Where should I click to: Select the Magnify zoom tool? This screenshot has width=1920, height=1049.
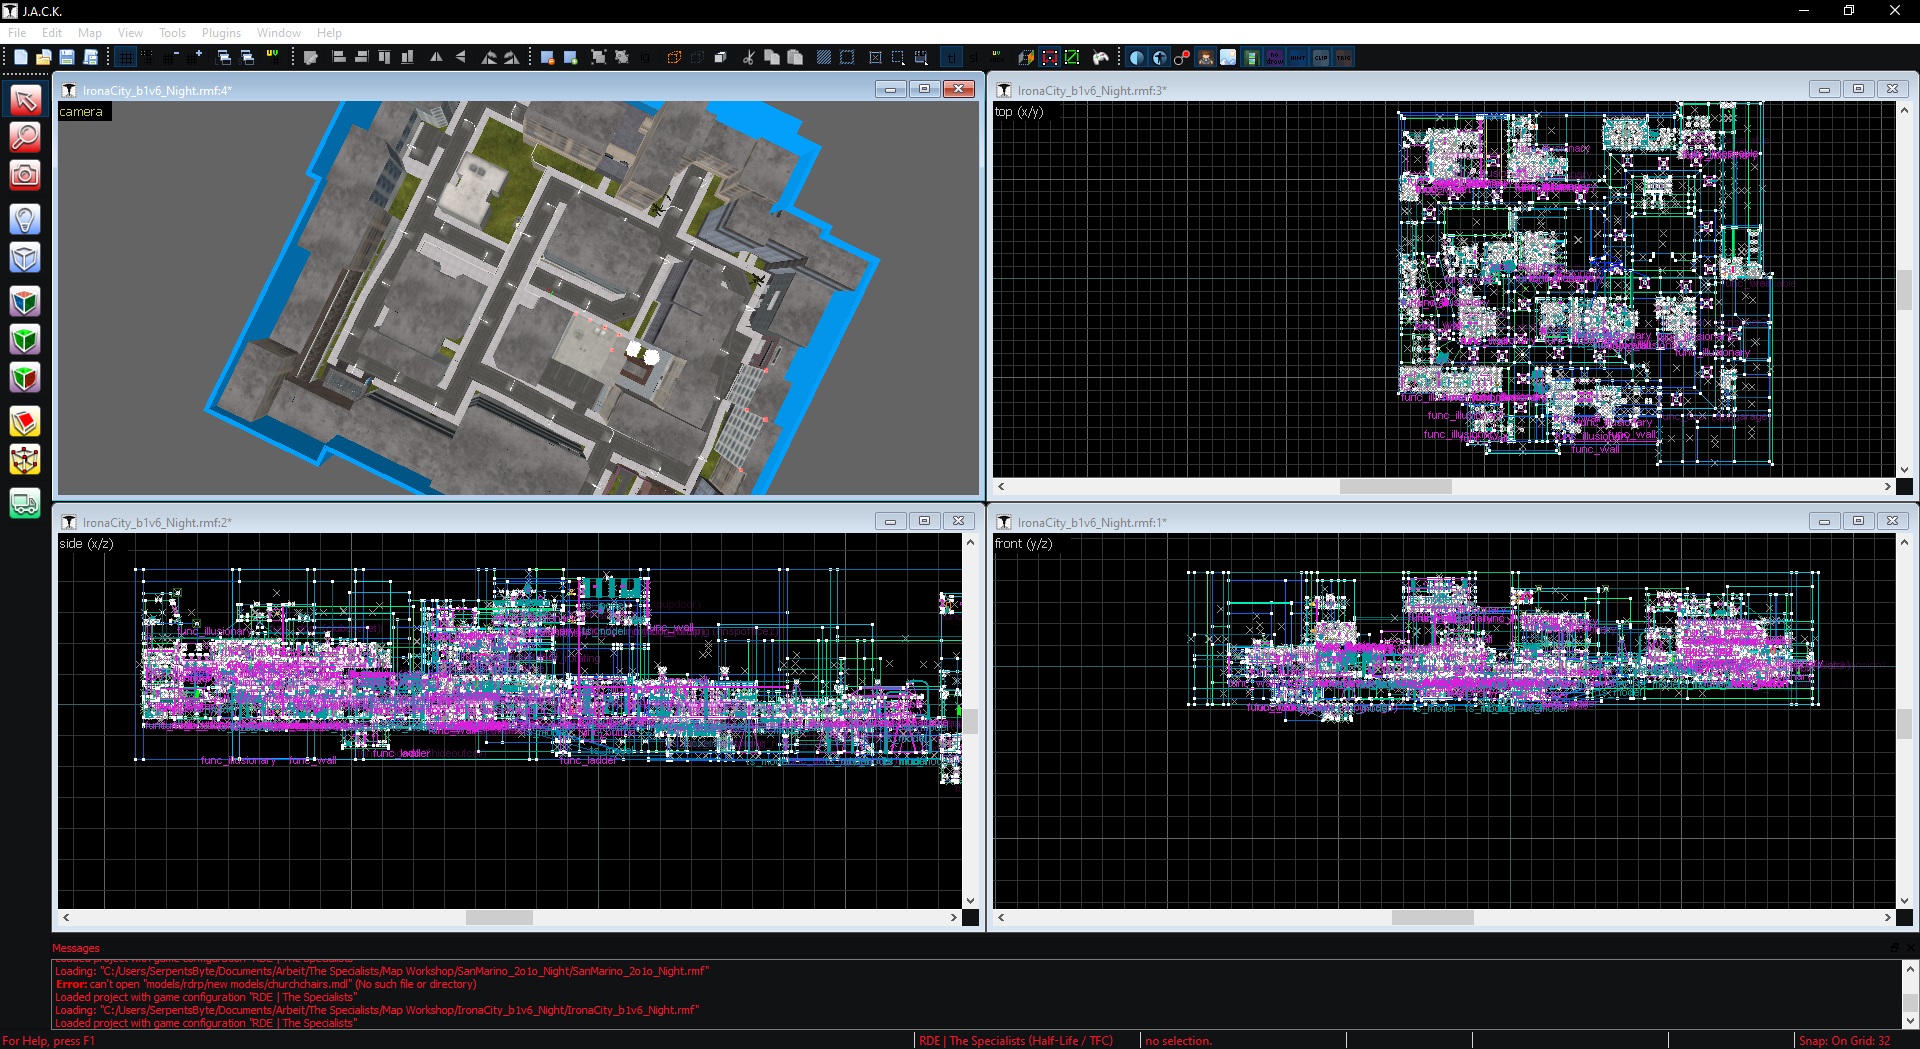(x=25, y=137)
